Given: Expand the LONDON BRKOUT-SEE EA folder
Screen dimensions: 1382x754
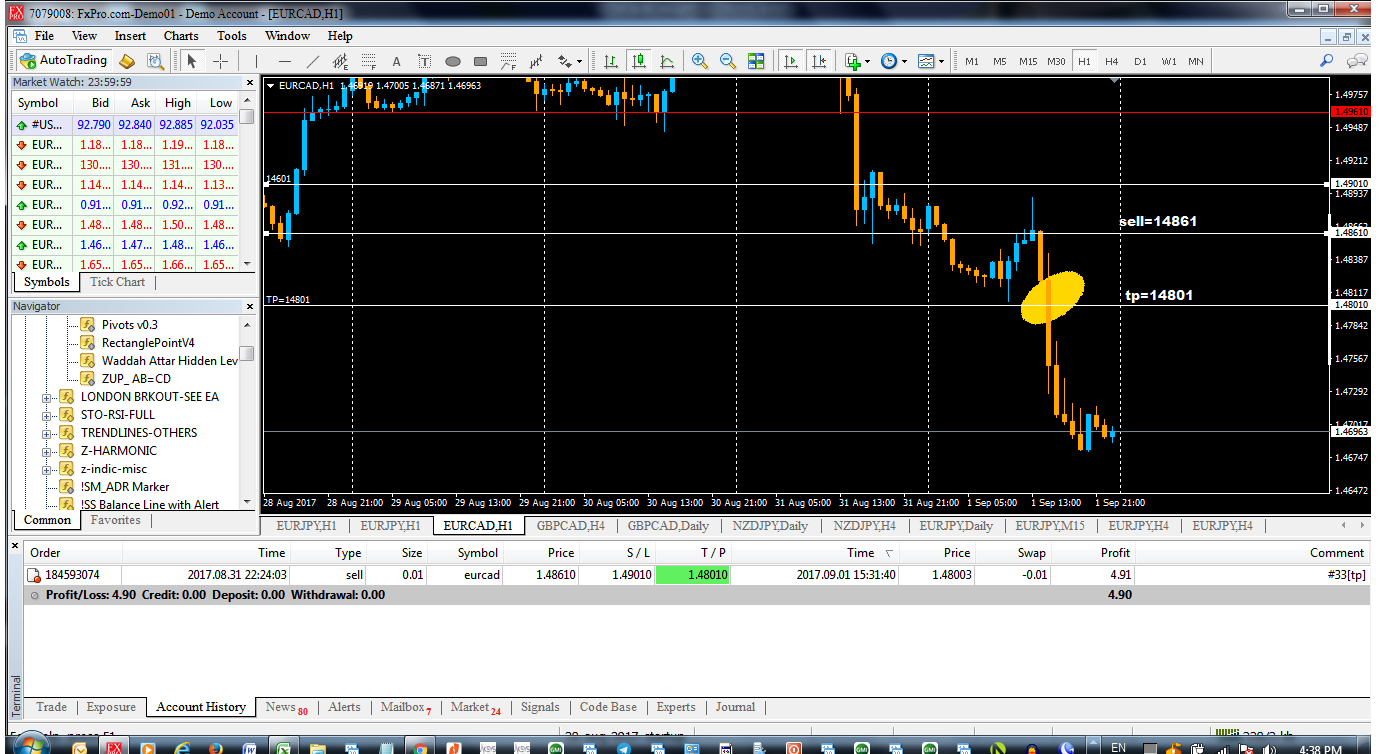Looking at the screenshot, I should pyautogui.click(x=47, y=397).
